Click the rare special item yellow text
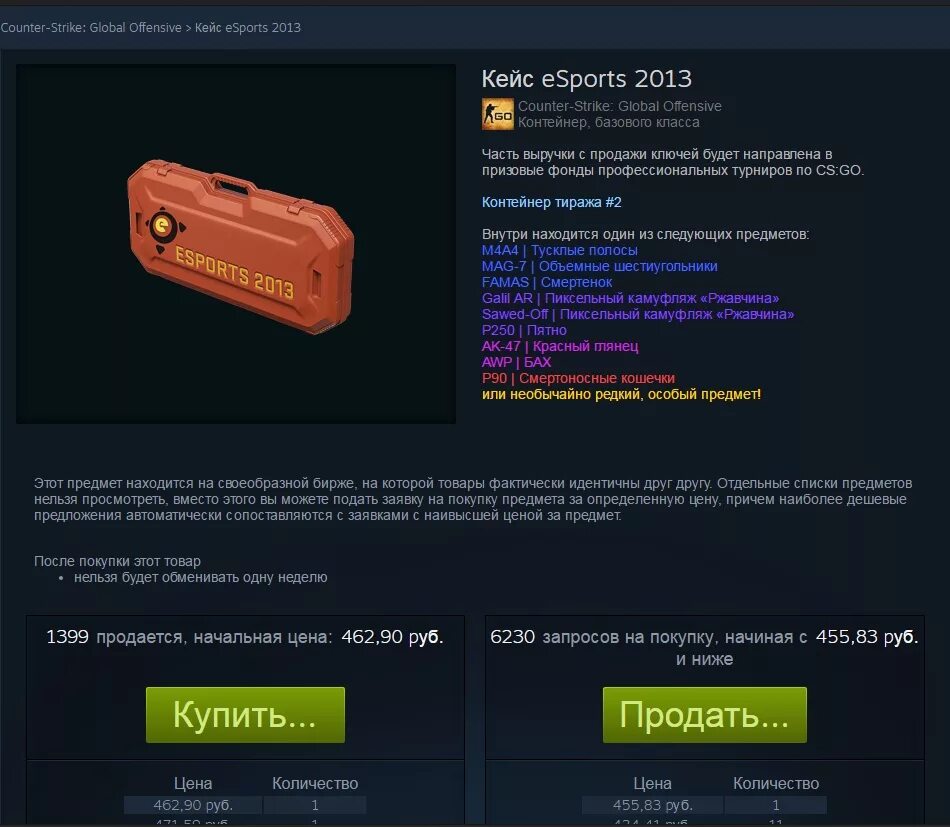 point(621,394)
